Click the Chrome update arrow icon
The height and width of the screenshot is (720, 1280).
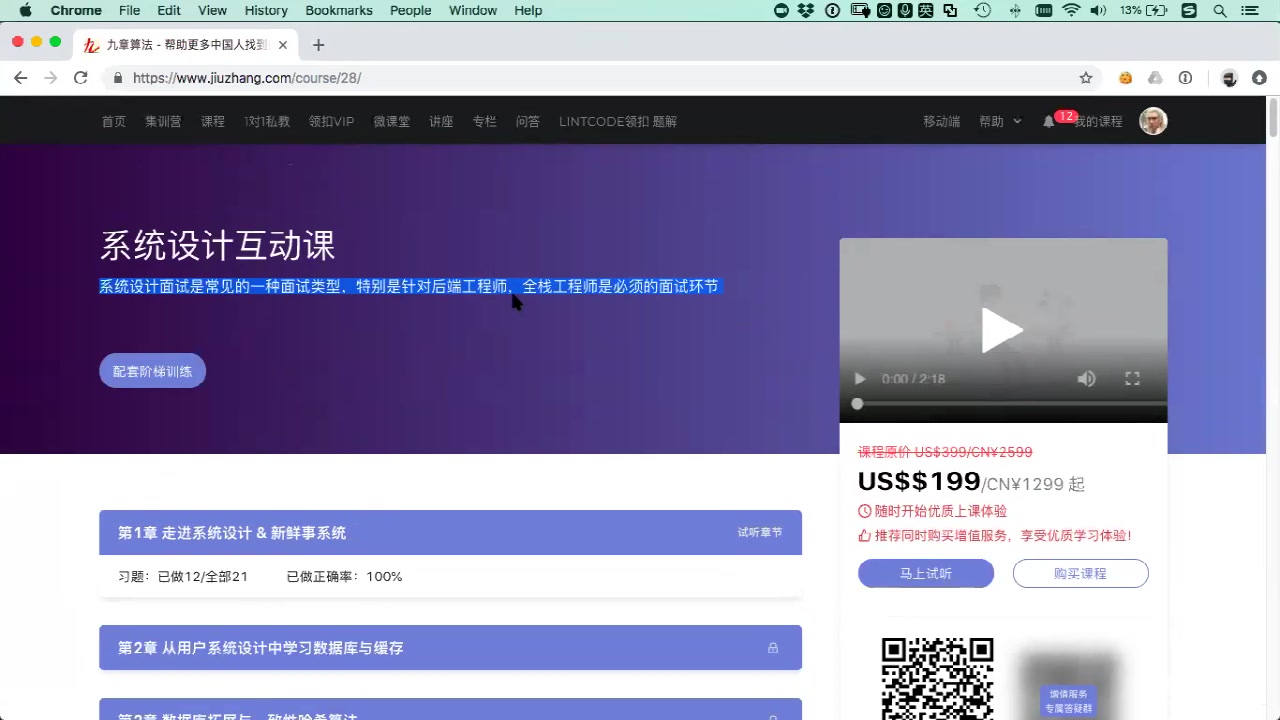pos(1259,78)
